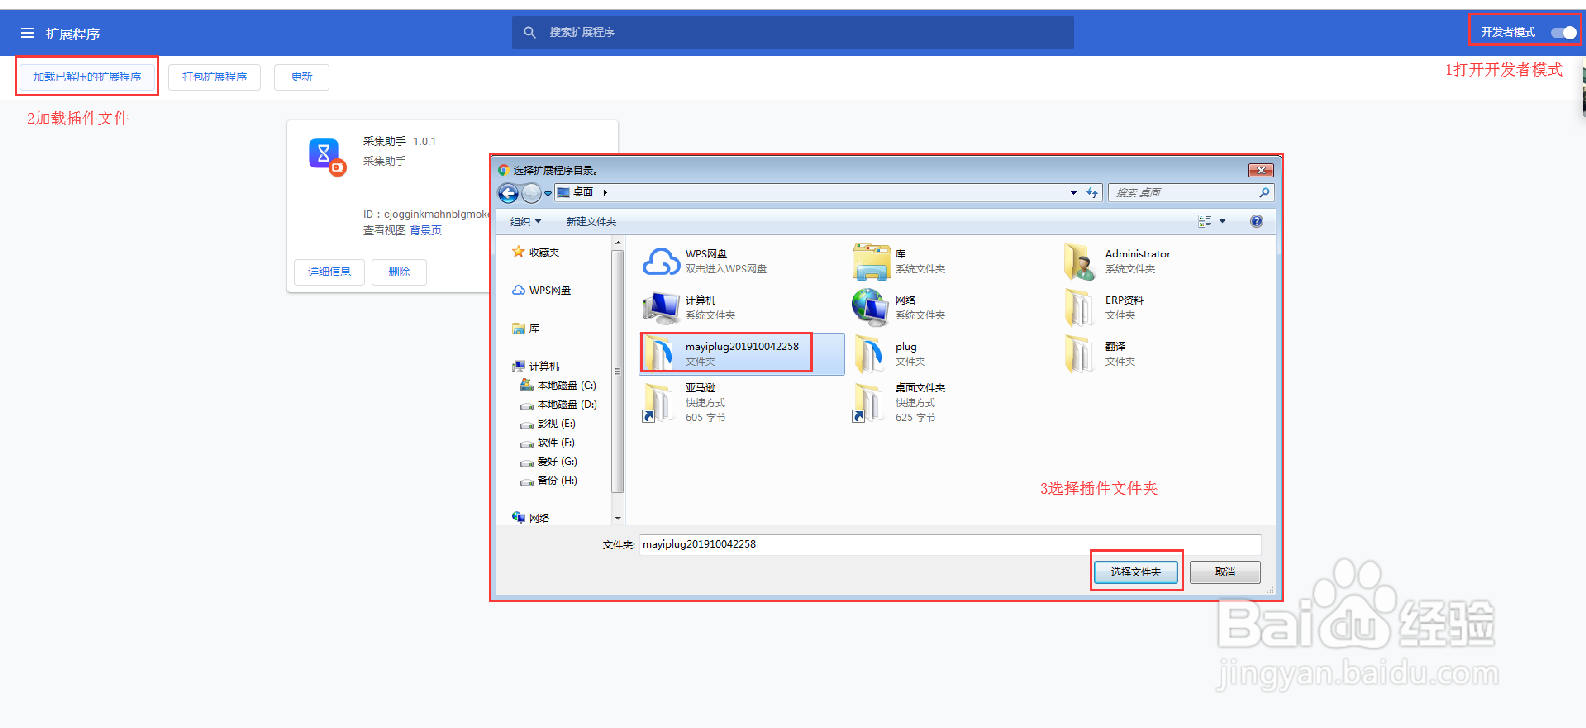The width and height of the screenshot is (1586, 728).
Task: Click the search magnifier icon in the extensions header
Action: [530, 33]
